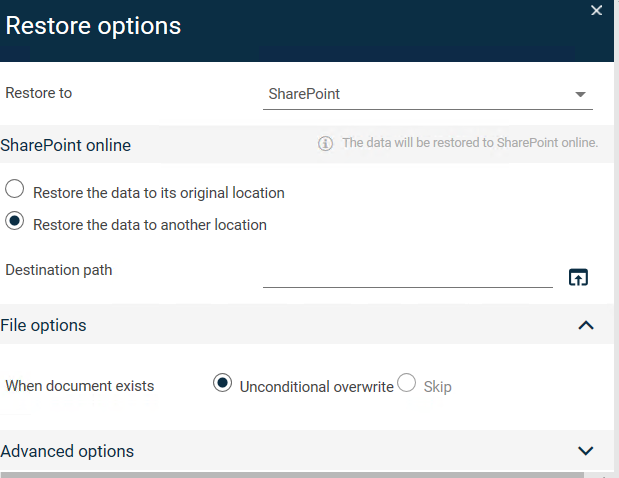Select Restore the data to another location
The width and height of the screenshot is (619, 478).
coord(15,222)
